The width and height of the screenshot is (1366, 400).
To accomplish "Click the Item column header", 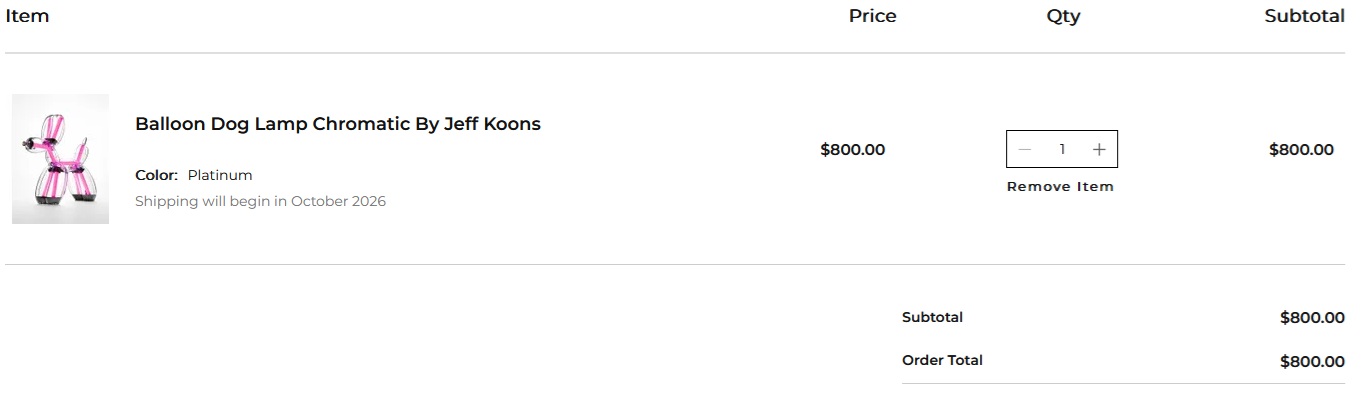I will pyautogui.click(x=27, y=16).
